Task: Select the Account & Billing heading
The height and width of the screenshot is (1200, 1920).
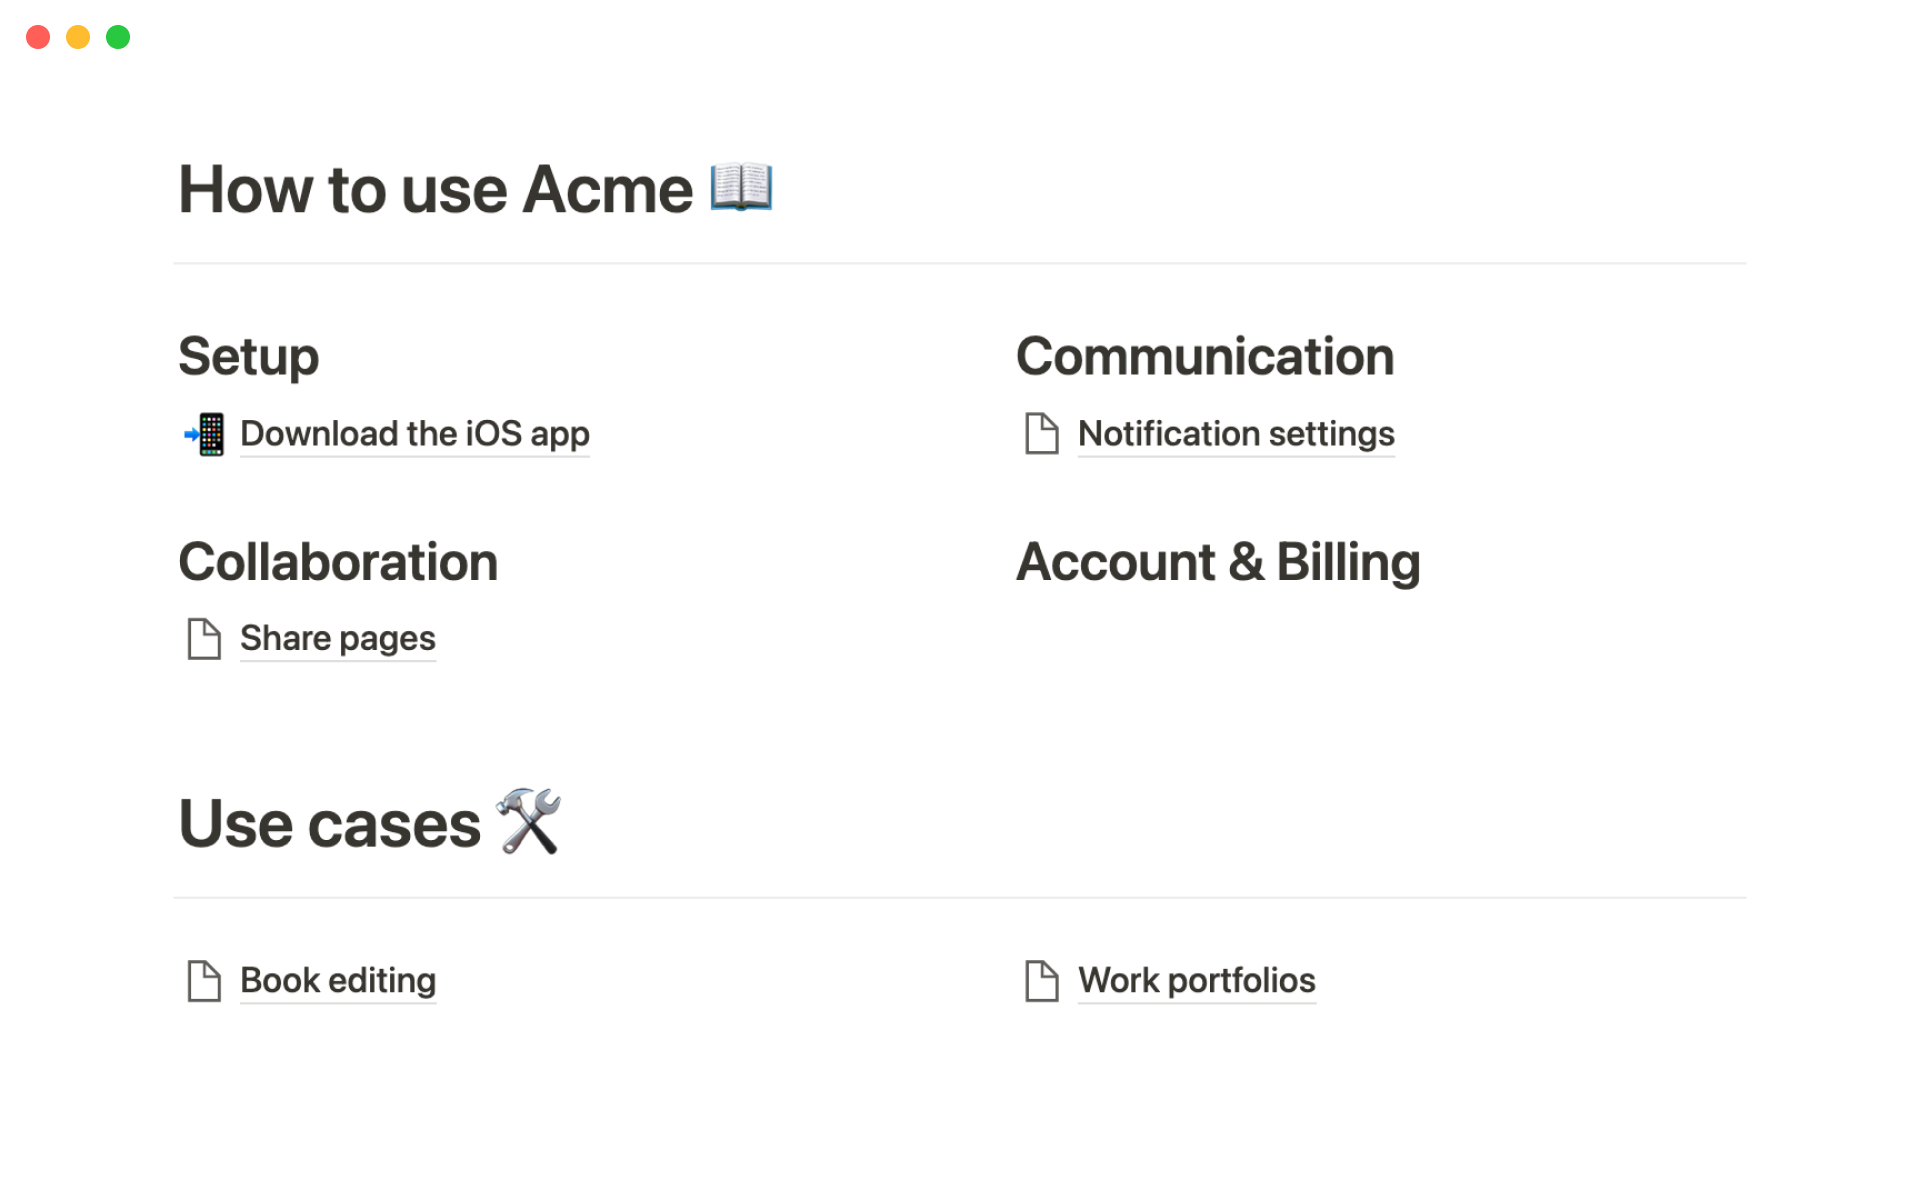Action: (x=1217, y=562)
